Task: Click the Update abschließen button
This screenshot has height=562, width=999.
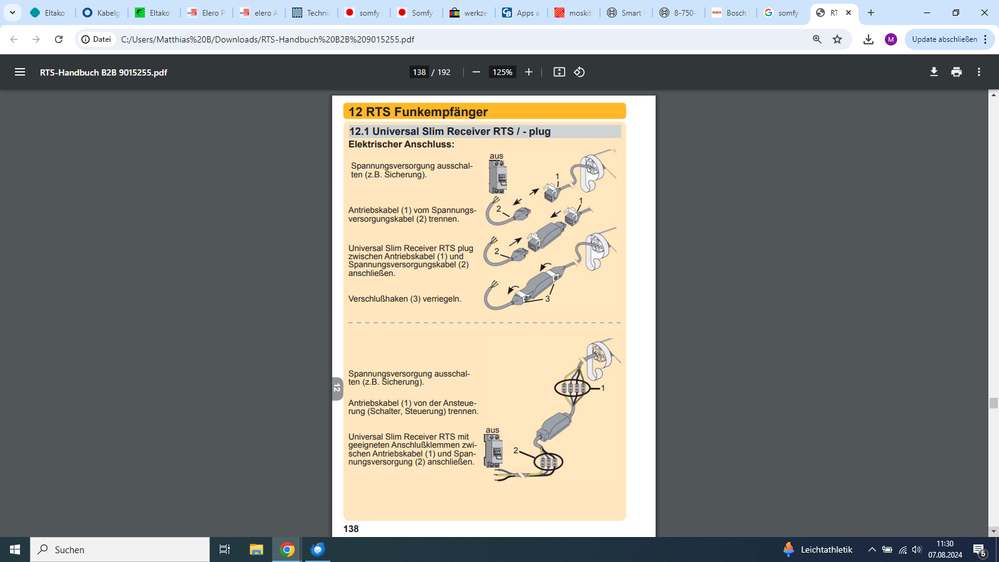Action: [943, 39]
